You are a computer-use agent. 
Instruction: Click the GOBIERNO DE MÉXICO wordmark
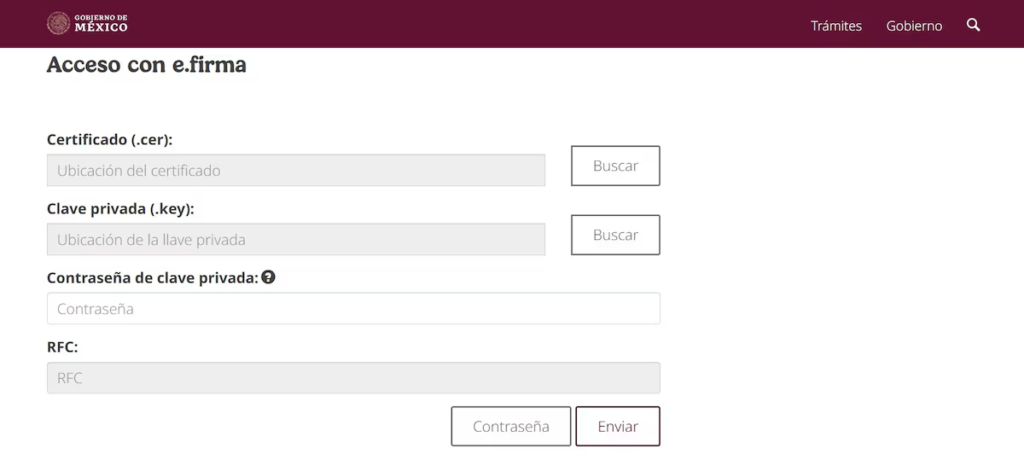tap(101, 24)
